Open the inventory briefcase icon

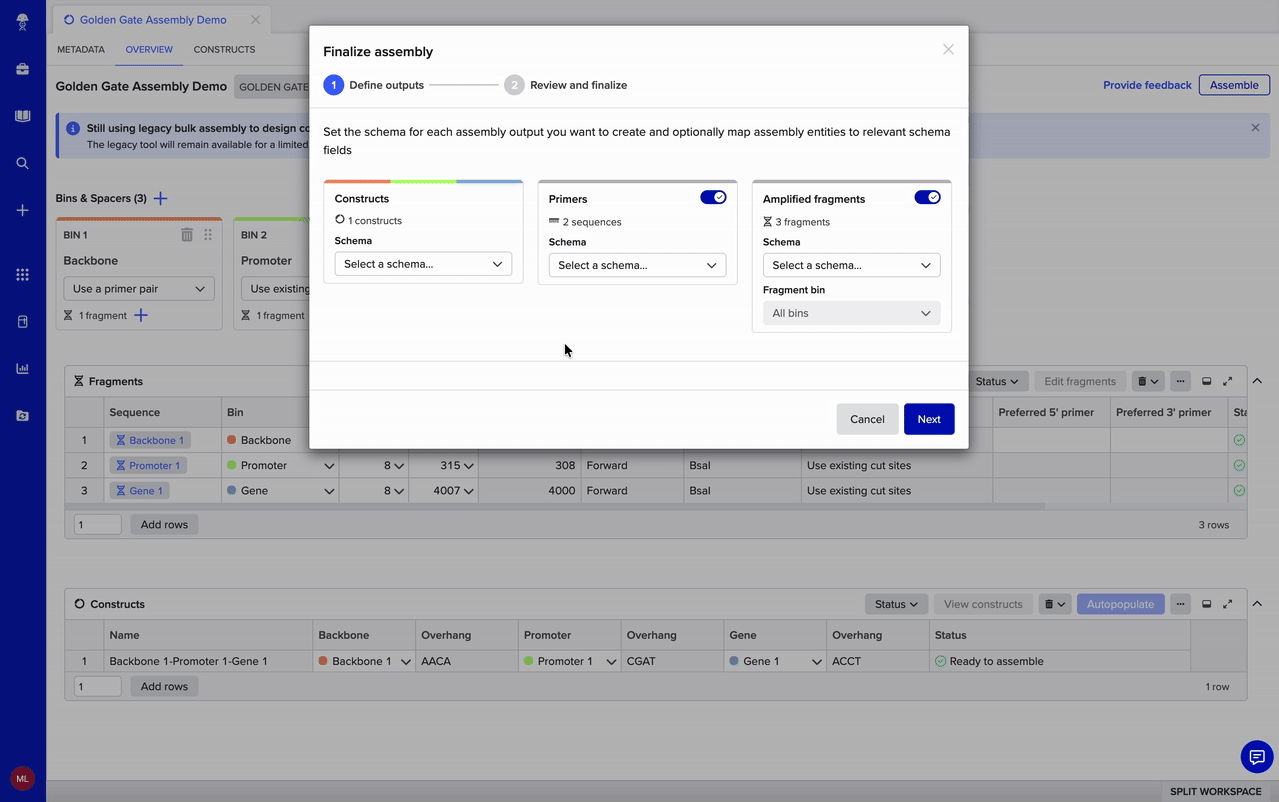pos(22,68)
